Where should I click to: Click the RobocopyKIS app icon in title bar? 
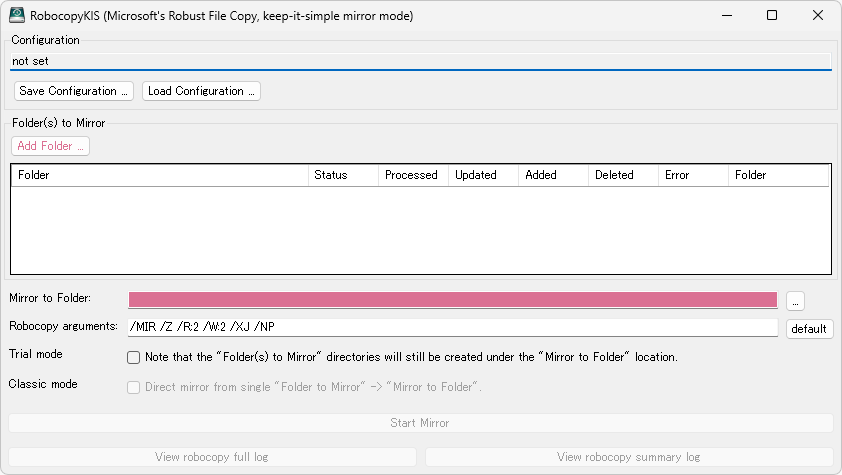[x=17, y=16]
